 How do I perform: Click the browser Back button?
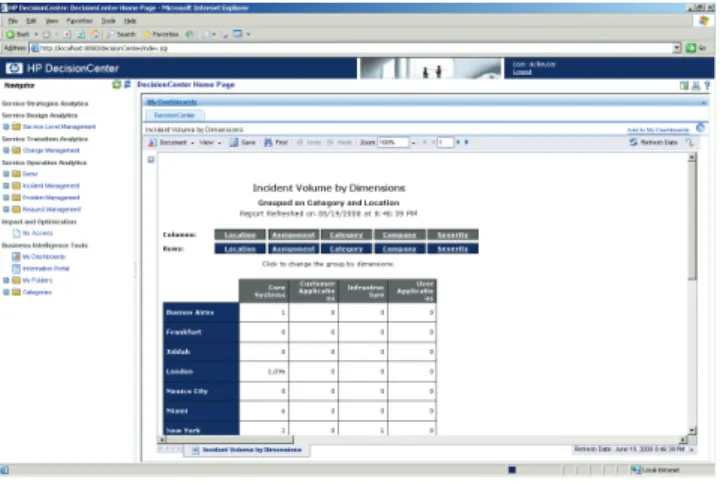18,34
